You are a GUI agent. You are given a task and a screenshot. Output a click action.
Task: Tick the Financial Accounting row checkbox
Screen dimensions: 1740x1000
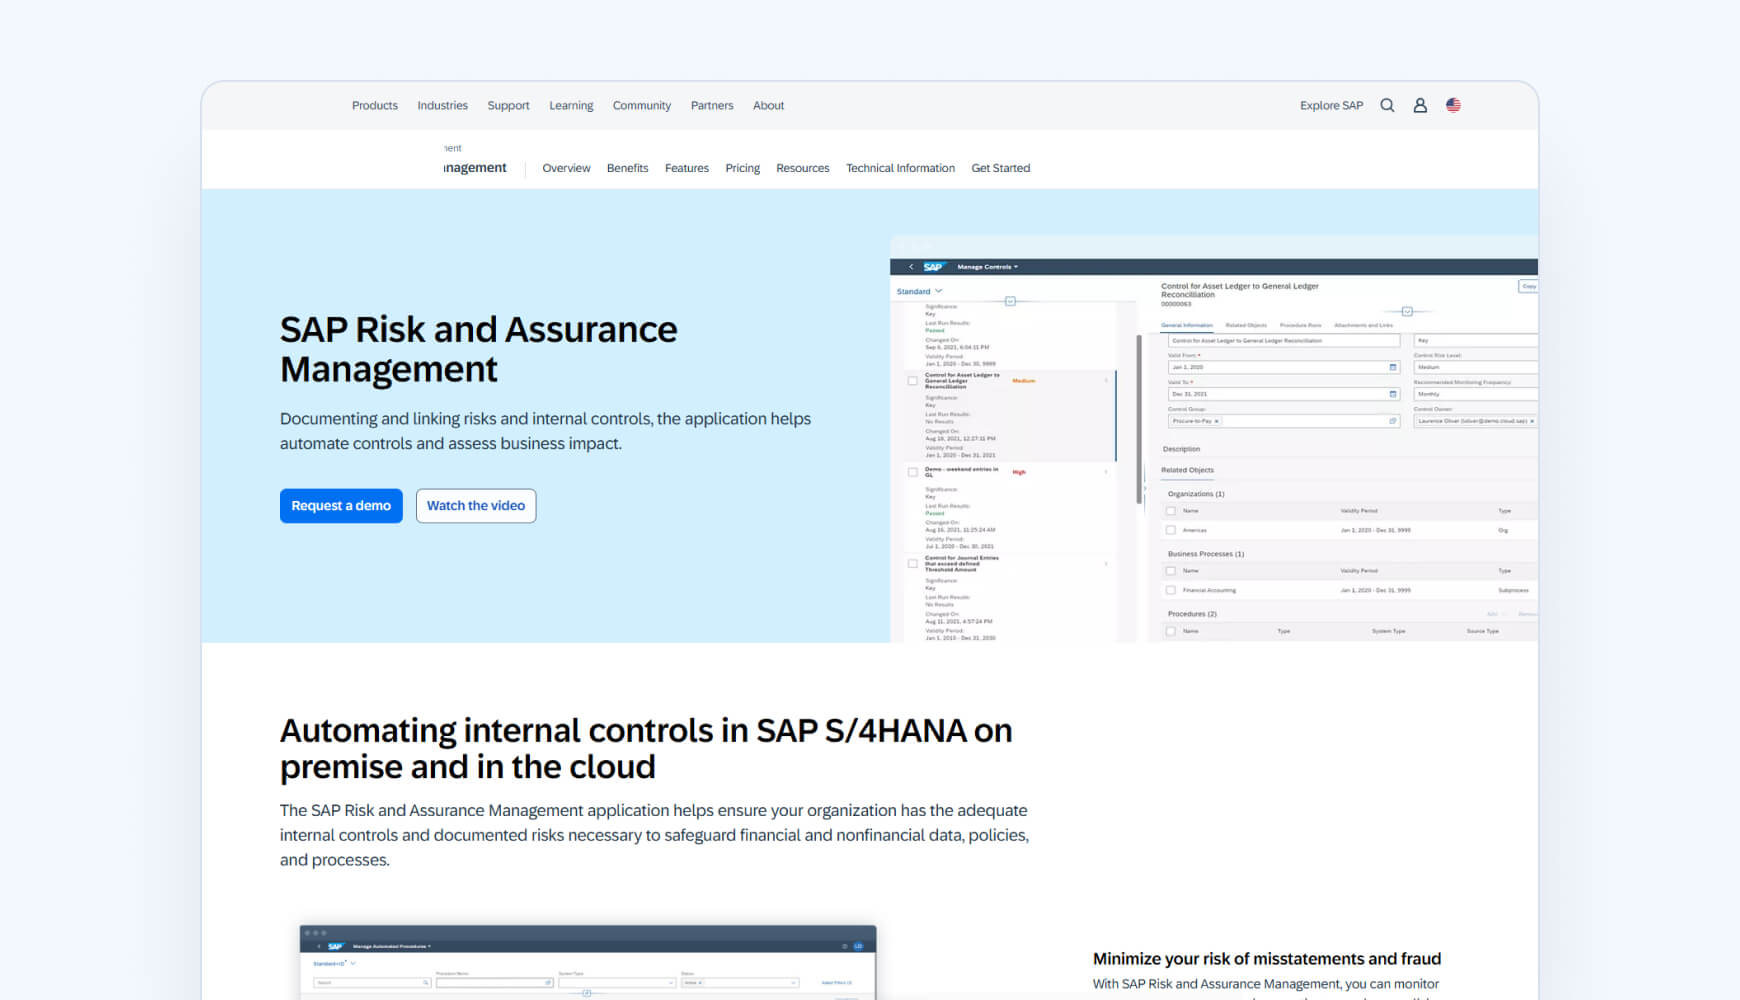pyautogui.click(x=1171, y=590)
